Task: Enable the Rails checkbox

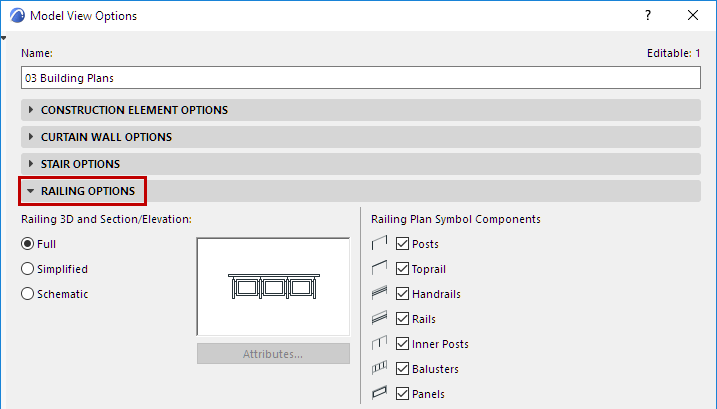Action: tap(403, 319)
